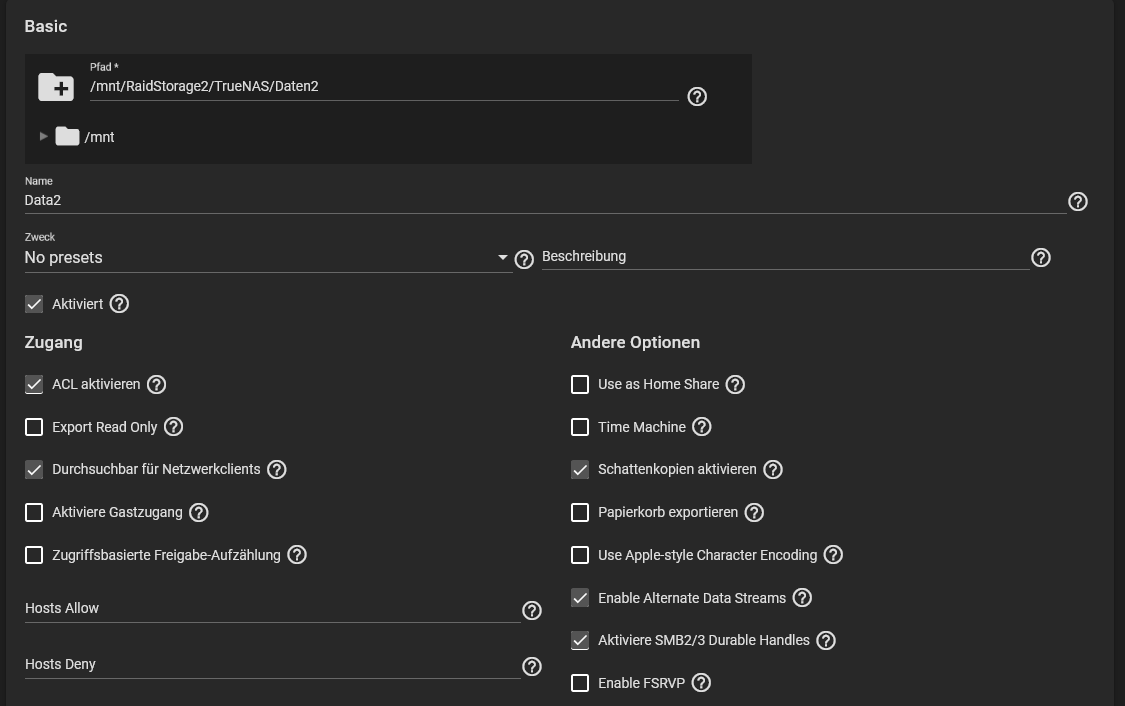Click the Pfad path text field
1125x706 pixels.
pos(384,87)
